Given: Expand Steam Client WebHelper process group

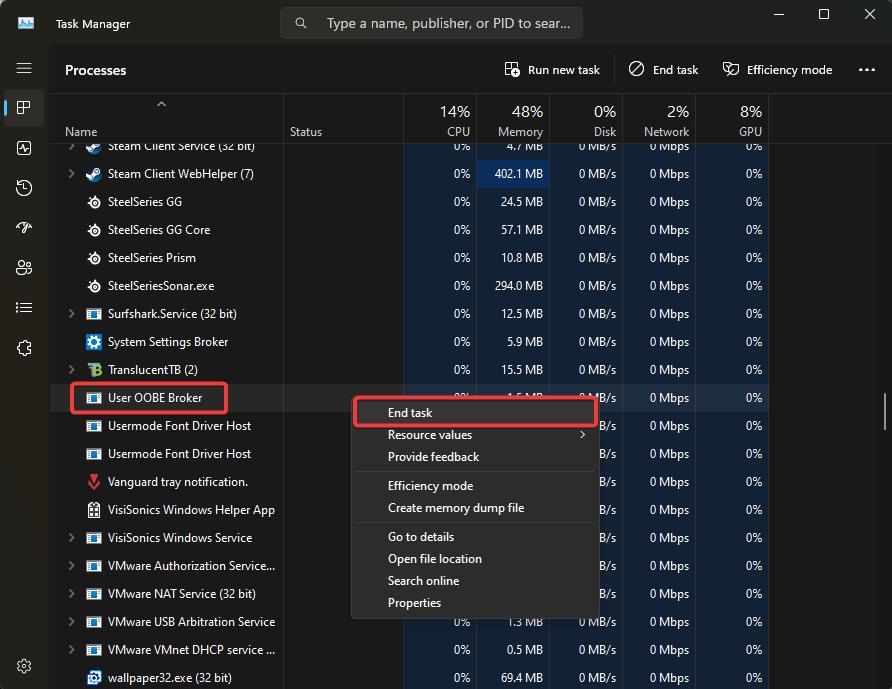Looking at the screenshot, I should pyautogui.click(x=71, y=174).
